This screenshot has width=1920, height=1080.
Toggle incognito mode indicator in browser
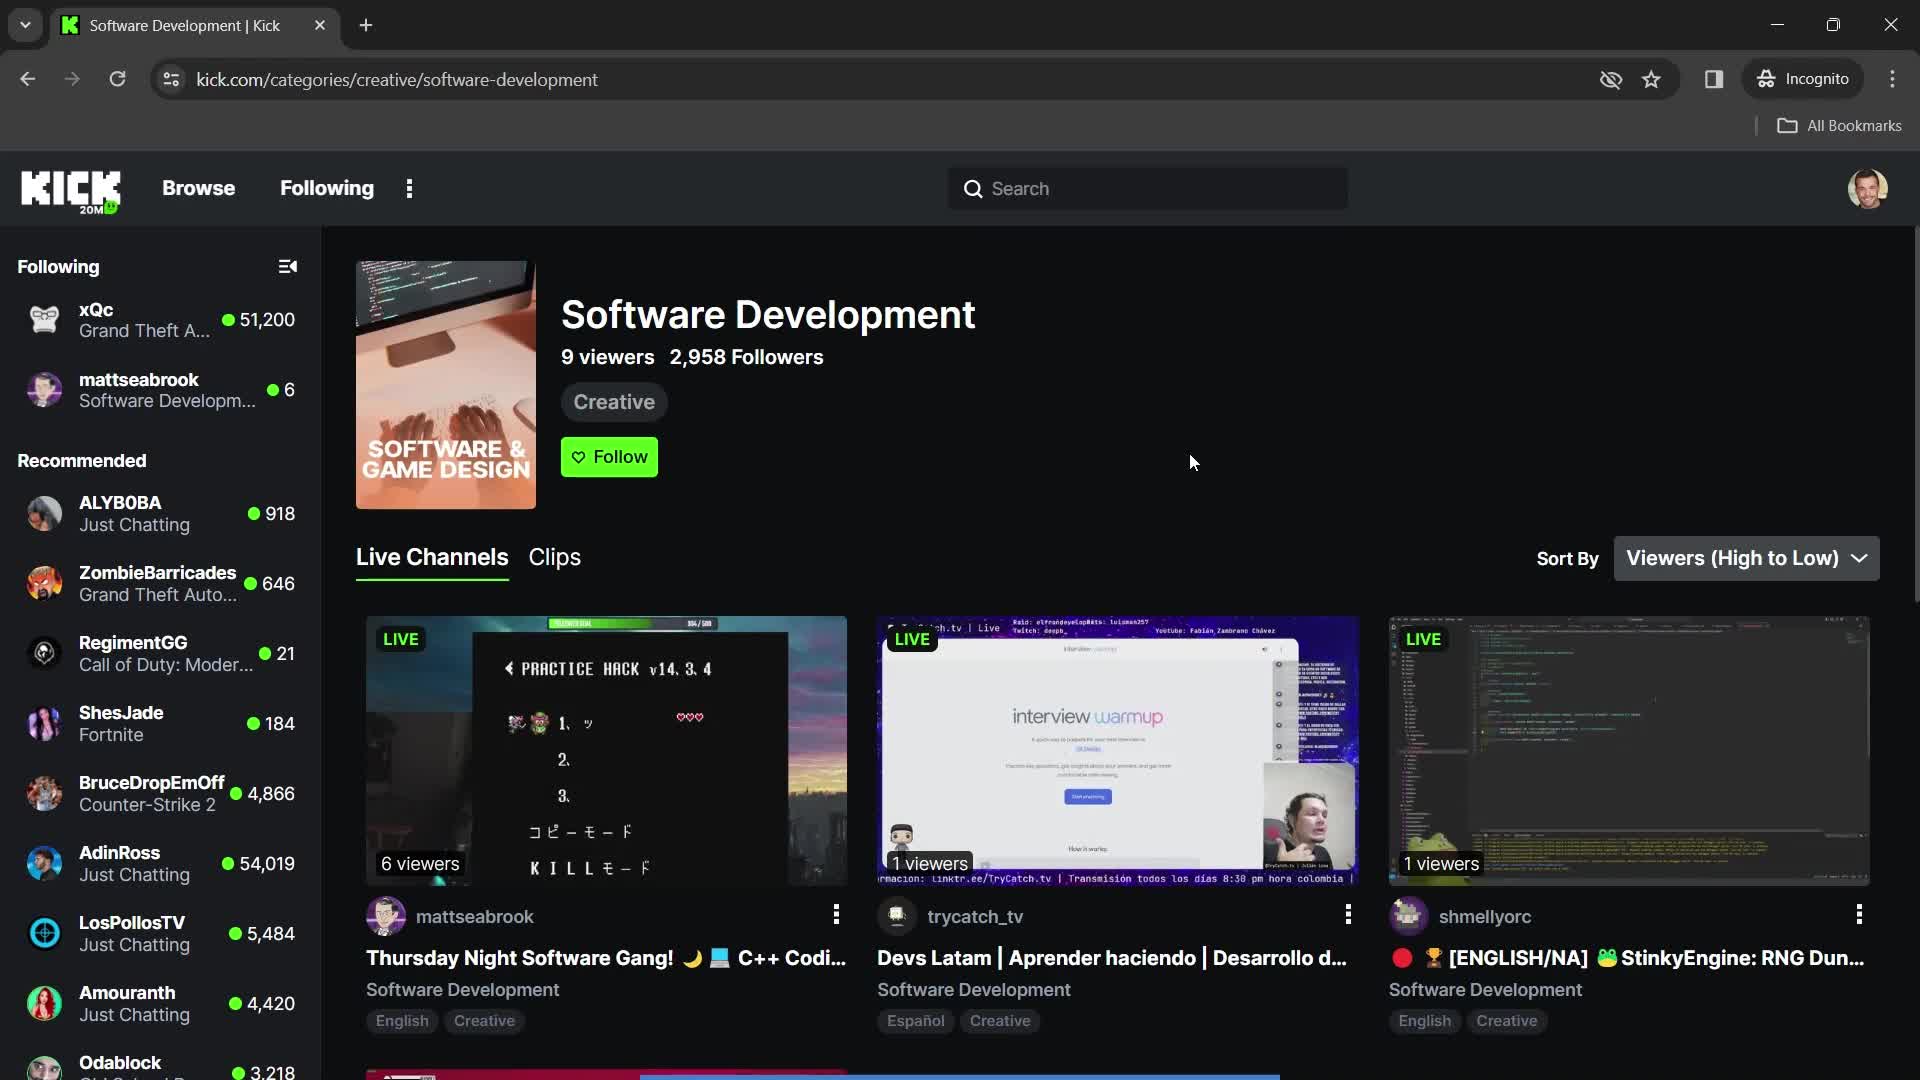1804,79
